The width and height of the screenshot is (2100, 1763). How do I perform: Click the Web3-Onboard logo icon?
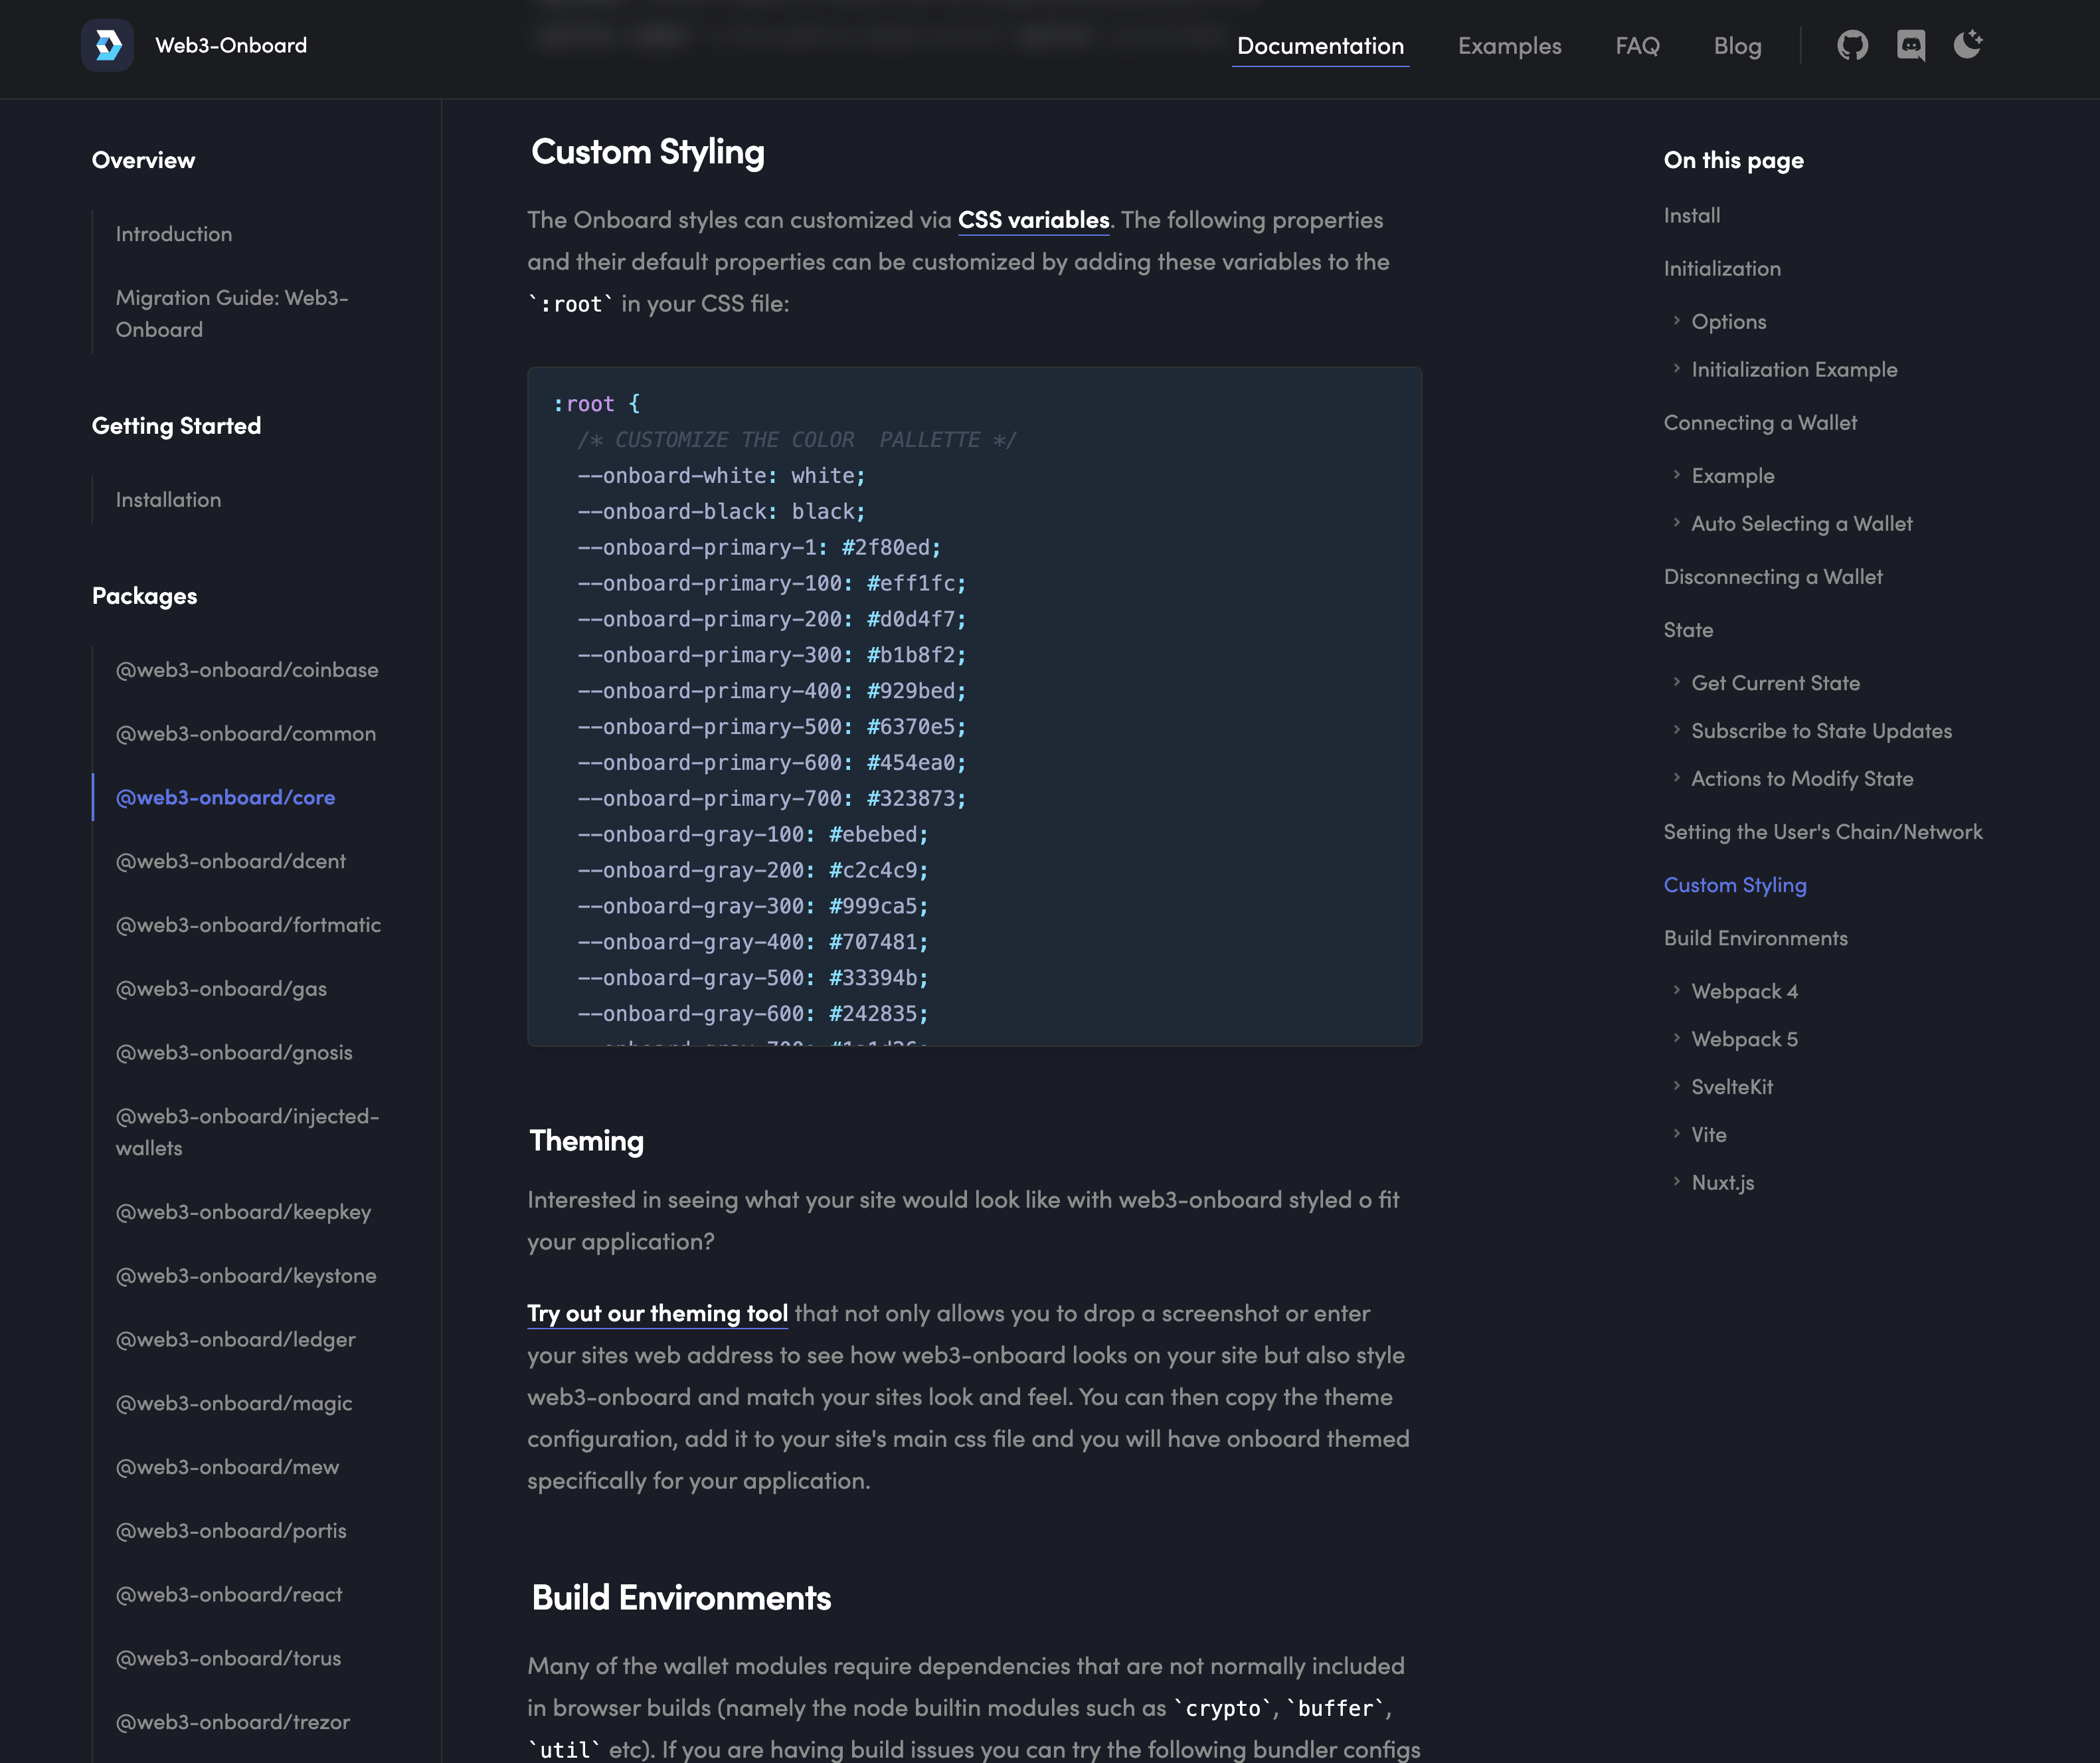click(107, 45)
